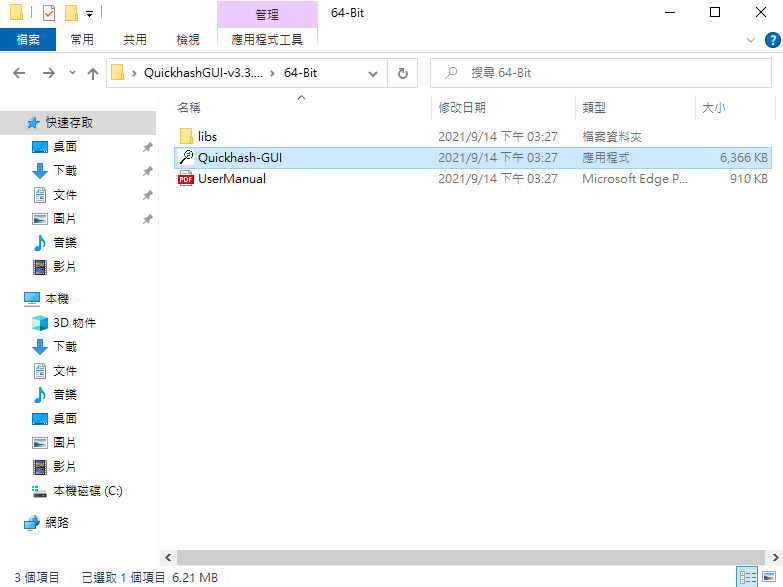Open the 檔案 file menu tab

click(28, 40)
